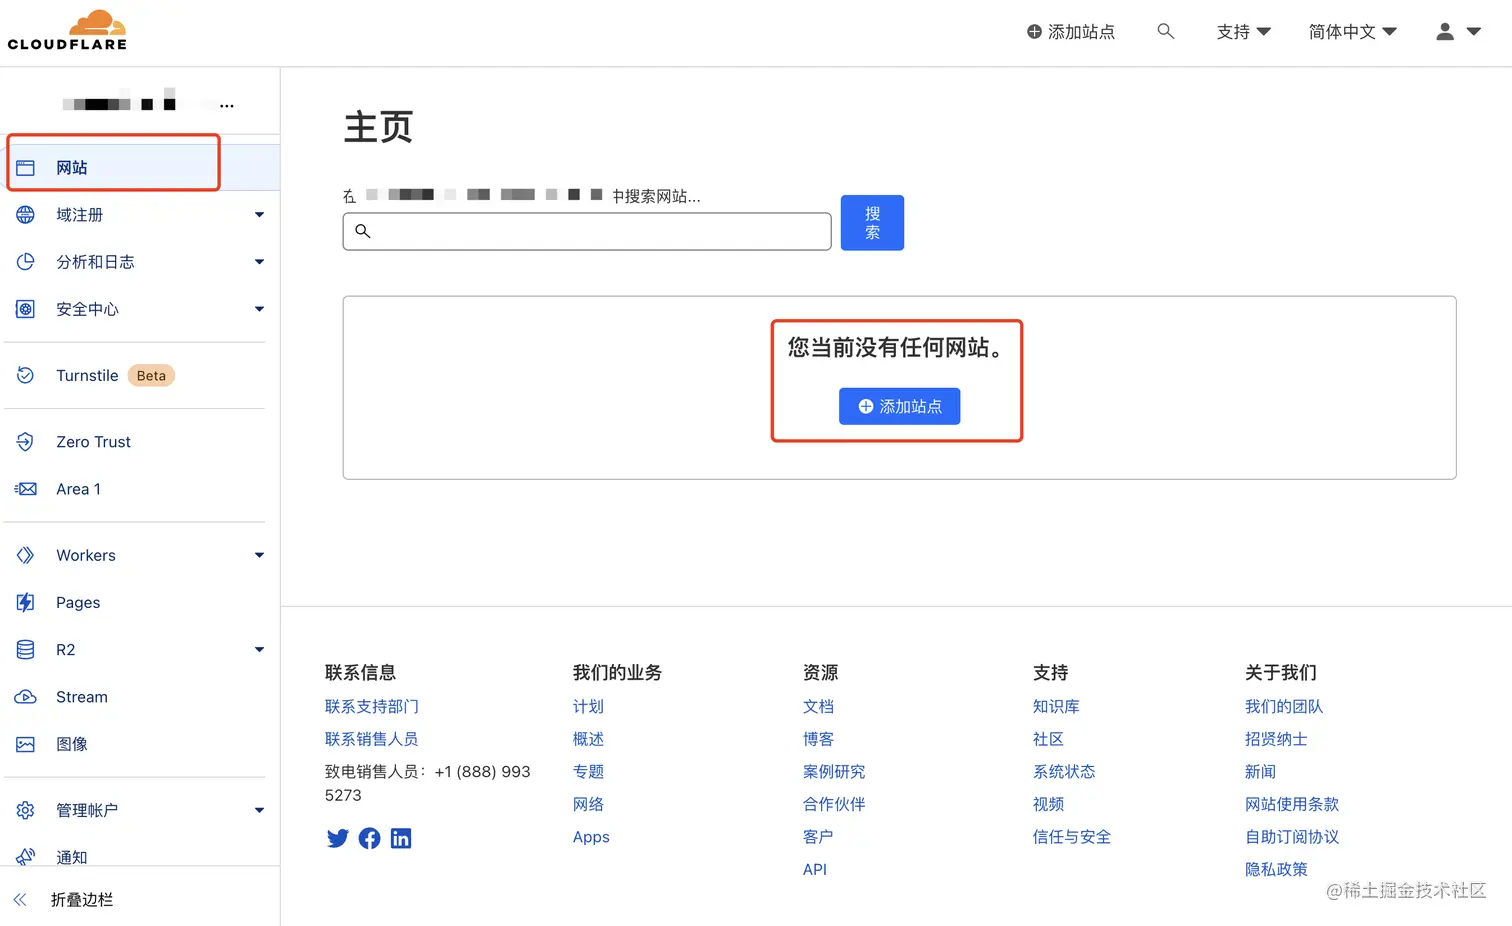
Task: Click the collapse sidebar double-arrow icon
Action: click(x=20, y=900)
